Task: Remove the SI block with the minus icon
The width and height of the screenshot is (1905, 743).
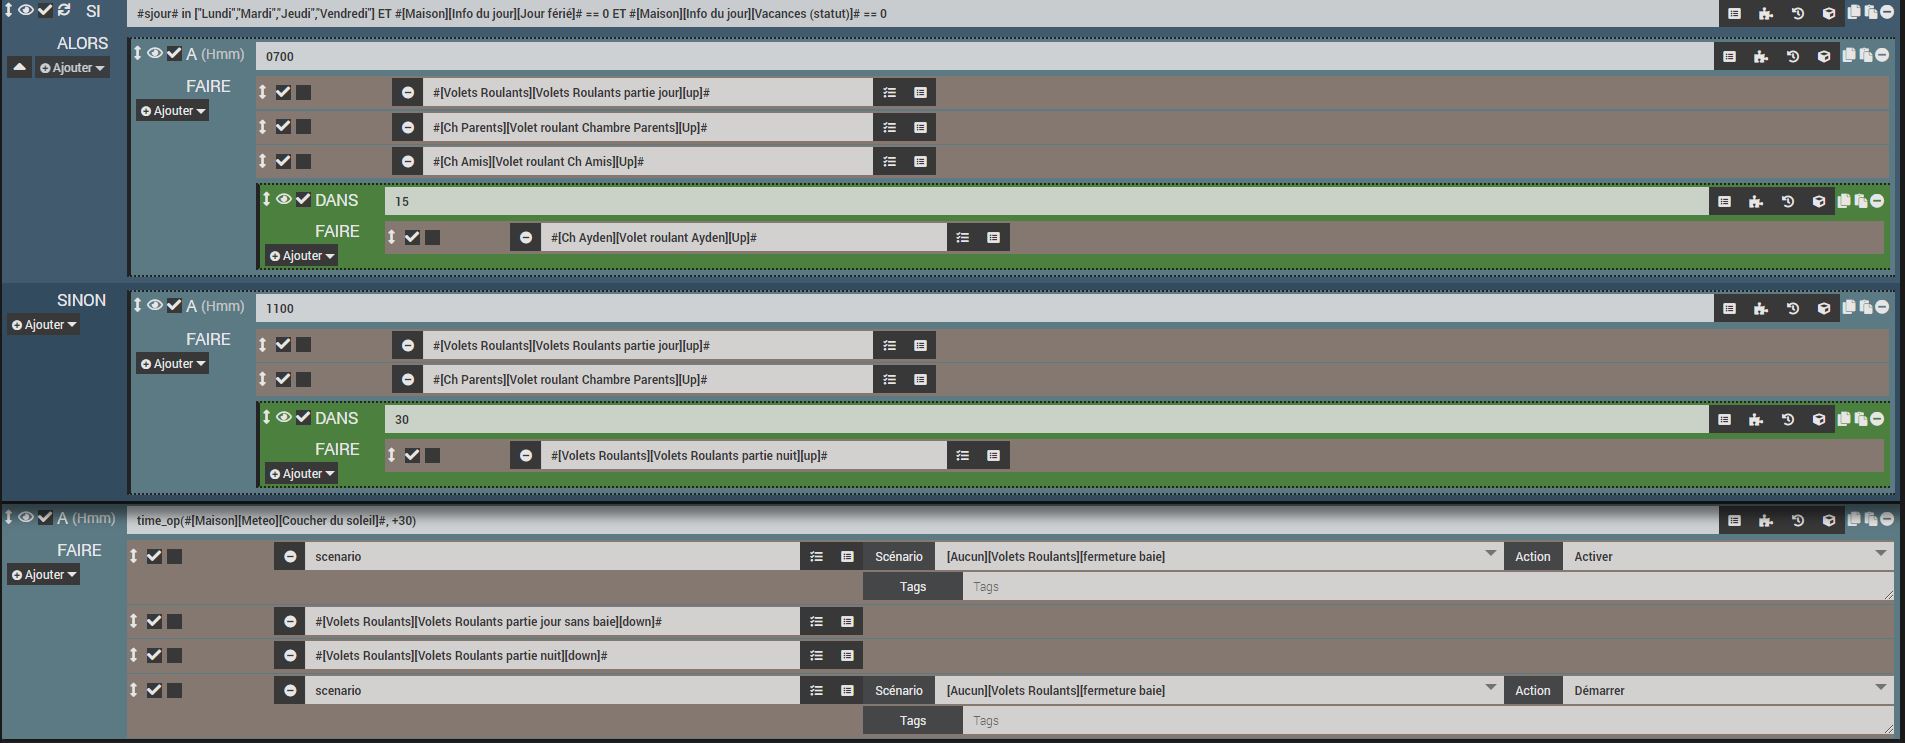Action: [1887, 12]
